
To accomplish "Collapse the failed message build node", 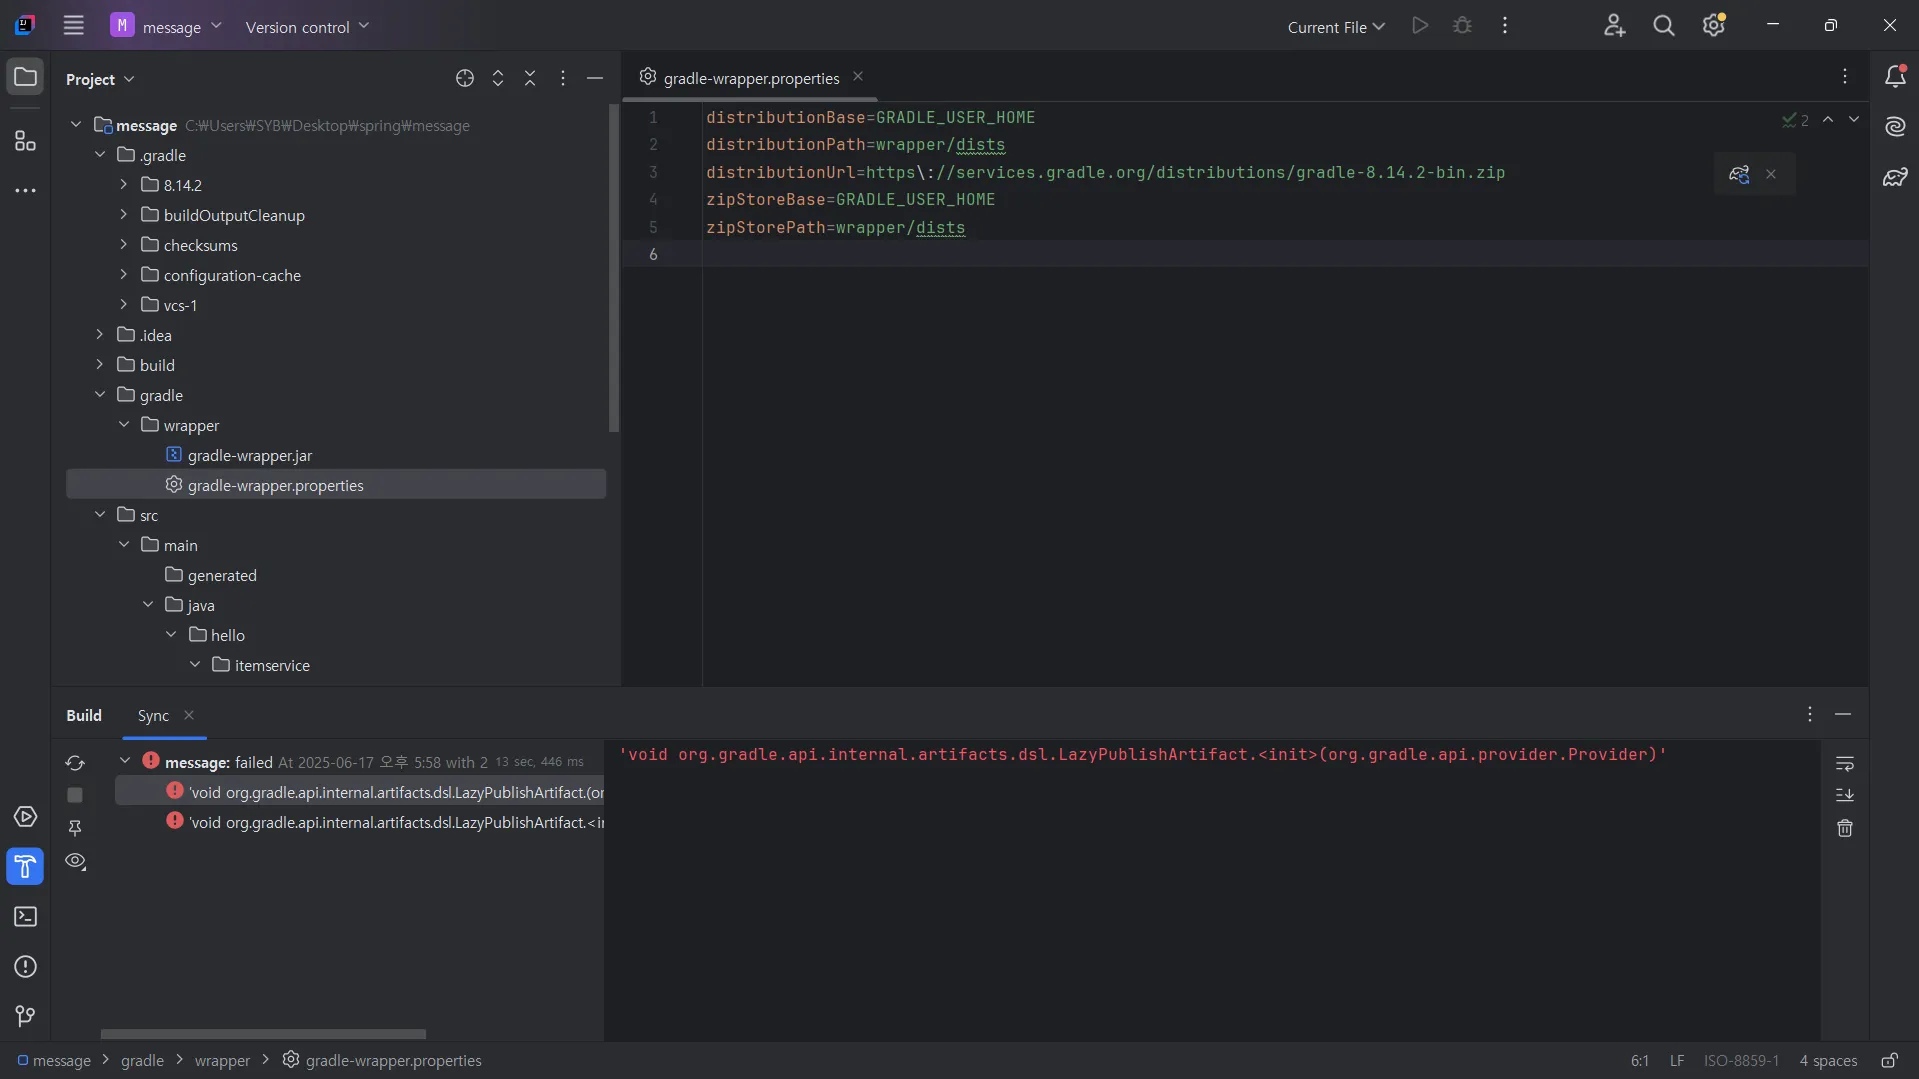I will (x=125, y=761).
